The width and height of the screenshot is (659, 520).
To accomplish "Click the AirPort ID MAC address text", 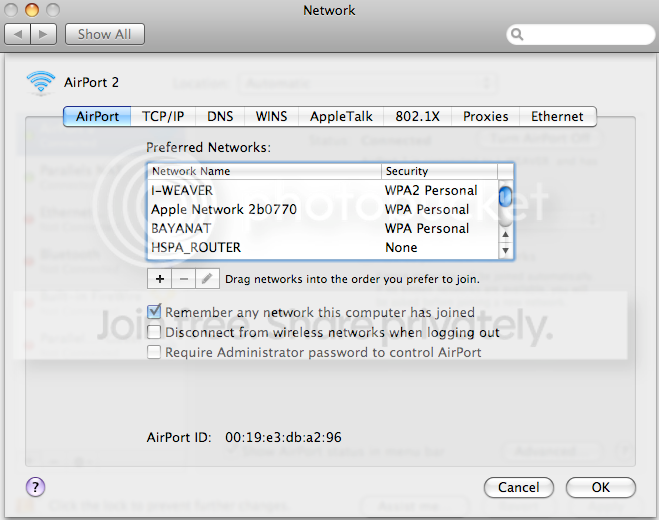I will coord(283,437).
